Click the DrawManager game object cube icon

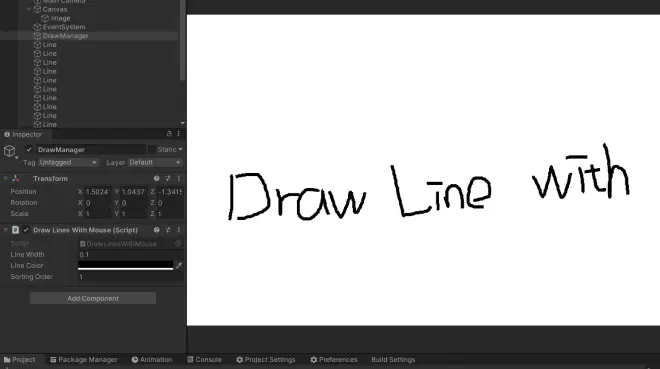click(10, 151)
